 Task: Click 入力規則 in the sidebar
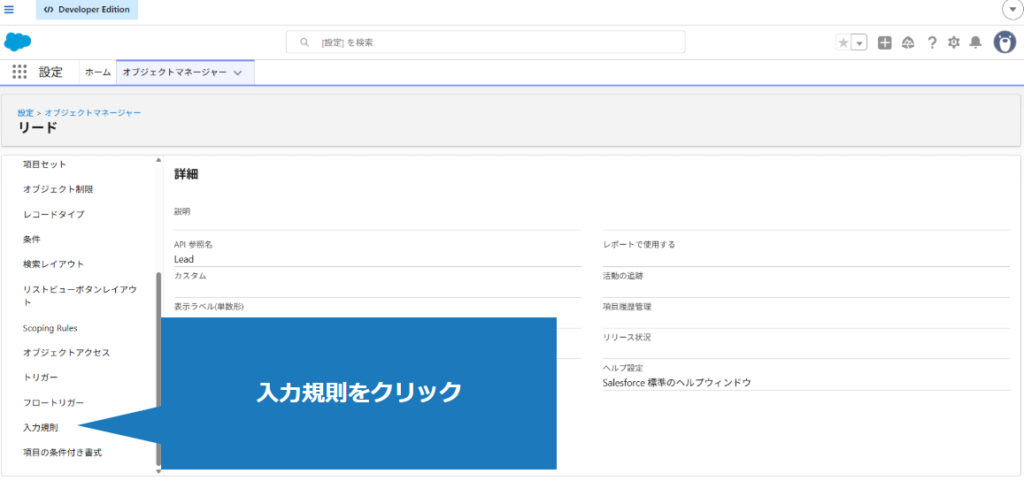click(41, 427)
